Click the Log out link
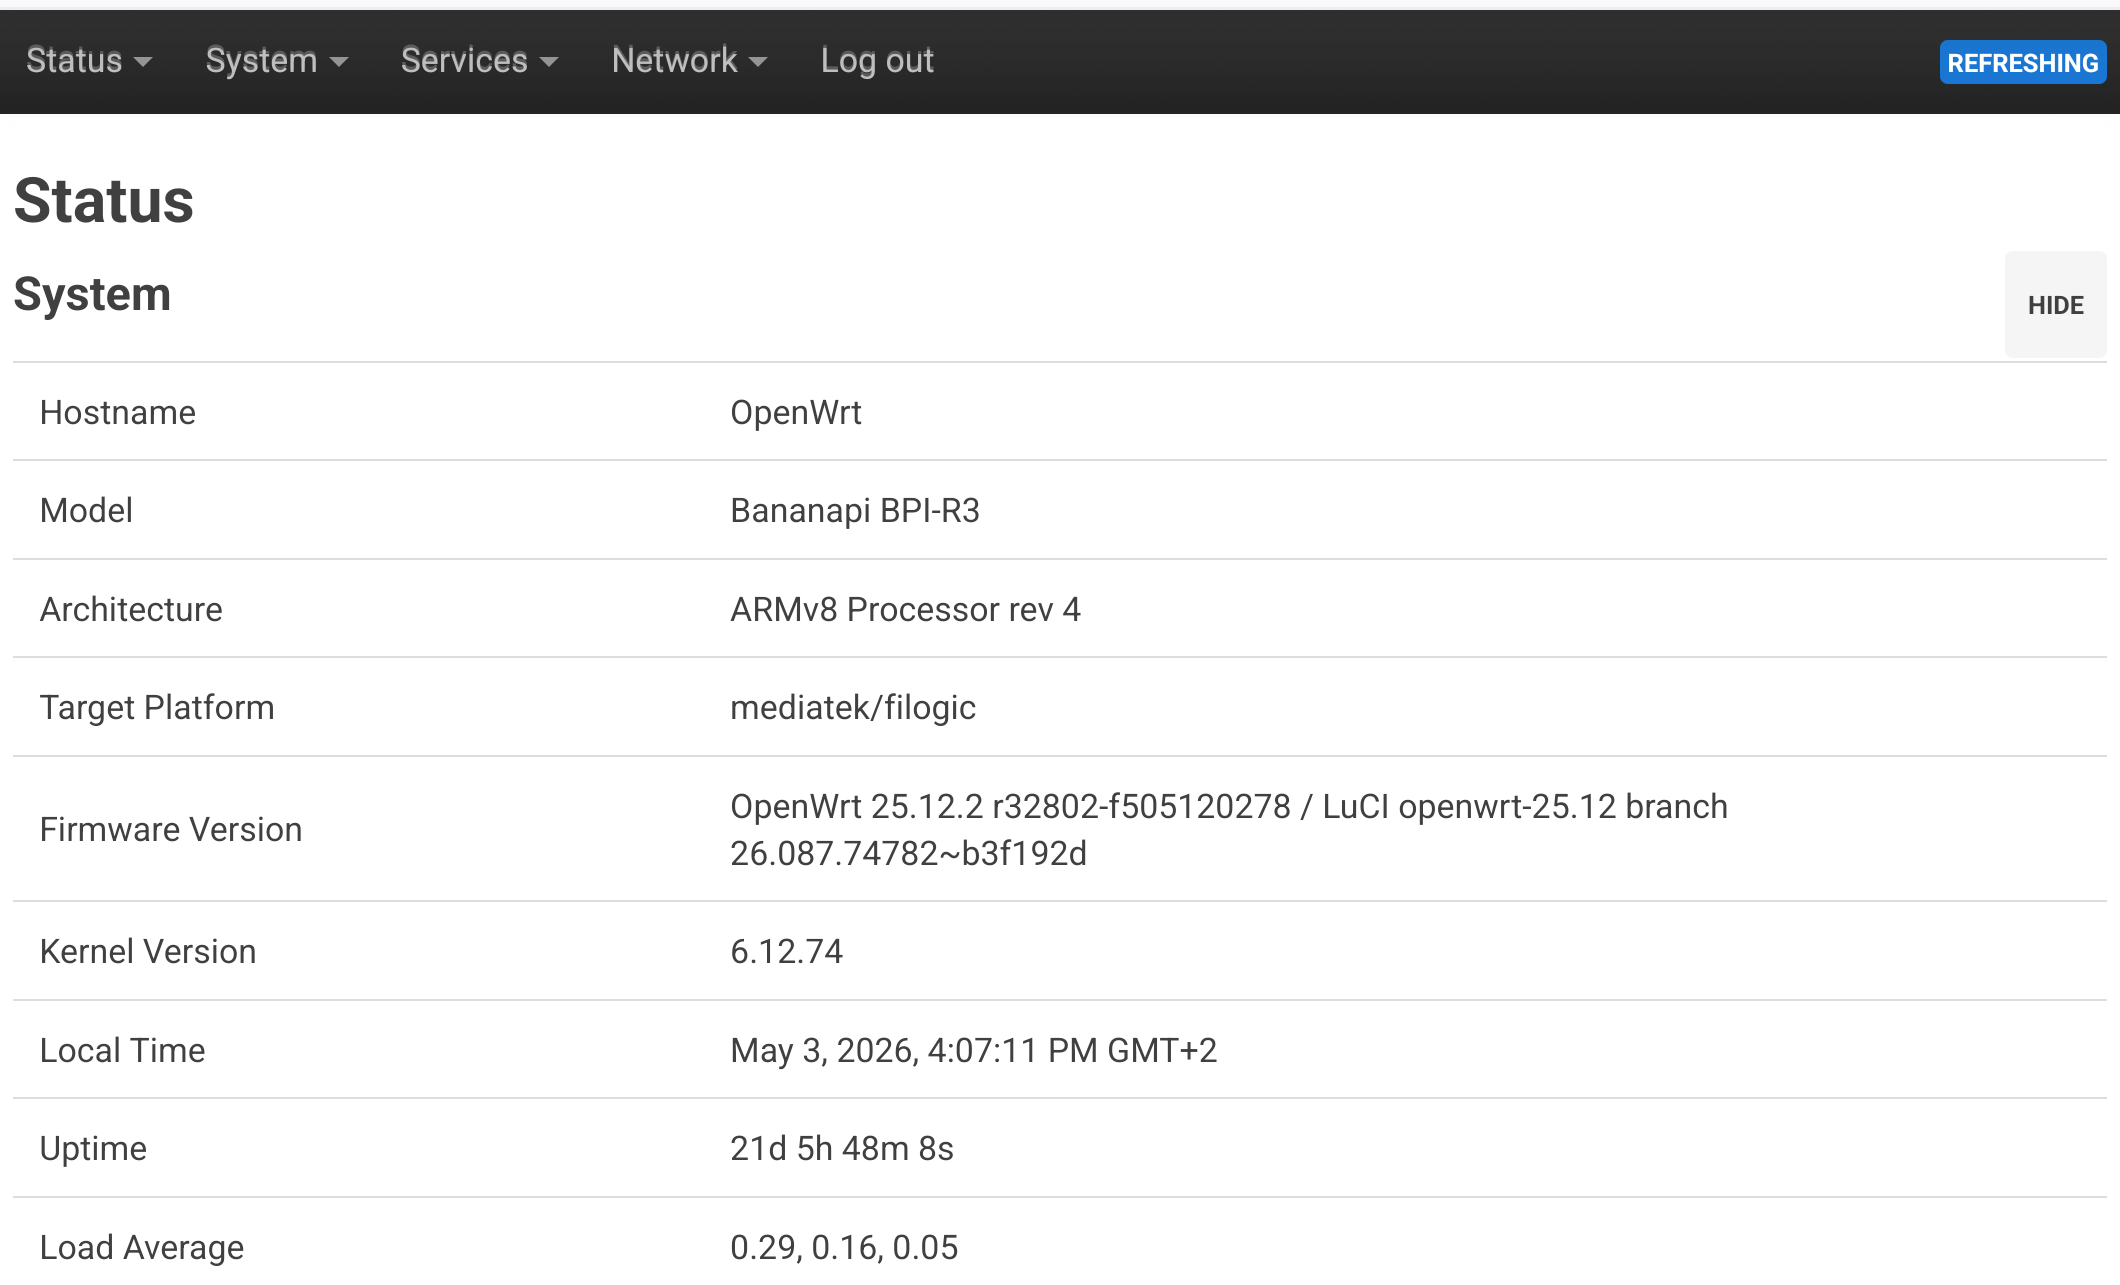This screenshot has height=1285, width=2120. pyautogui.click(x=877, y=61)
